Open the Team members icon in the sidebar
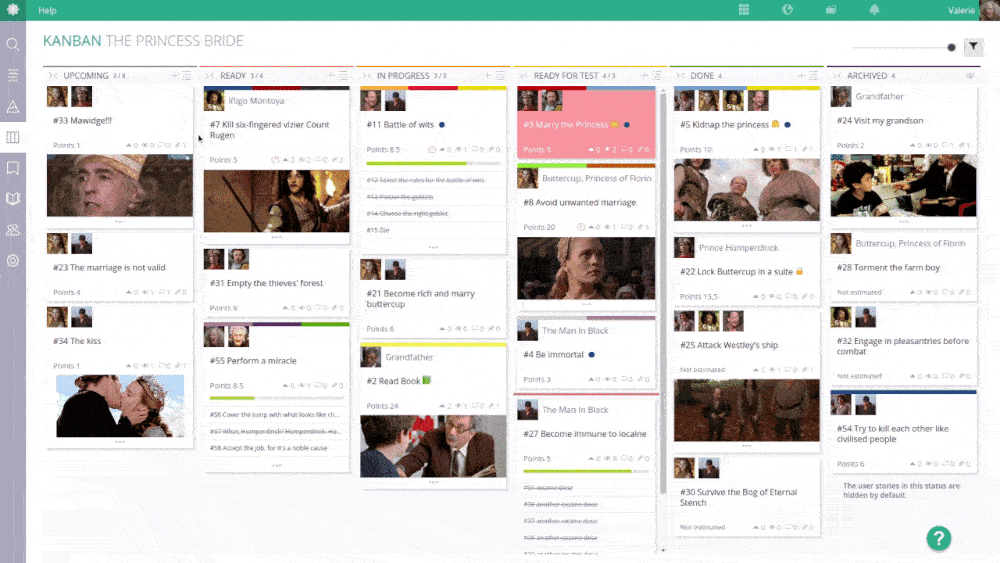The image size is (1000, 563). tap(13, 230)
